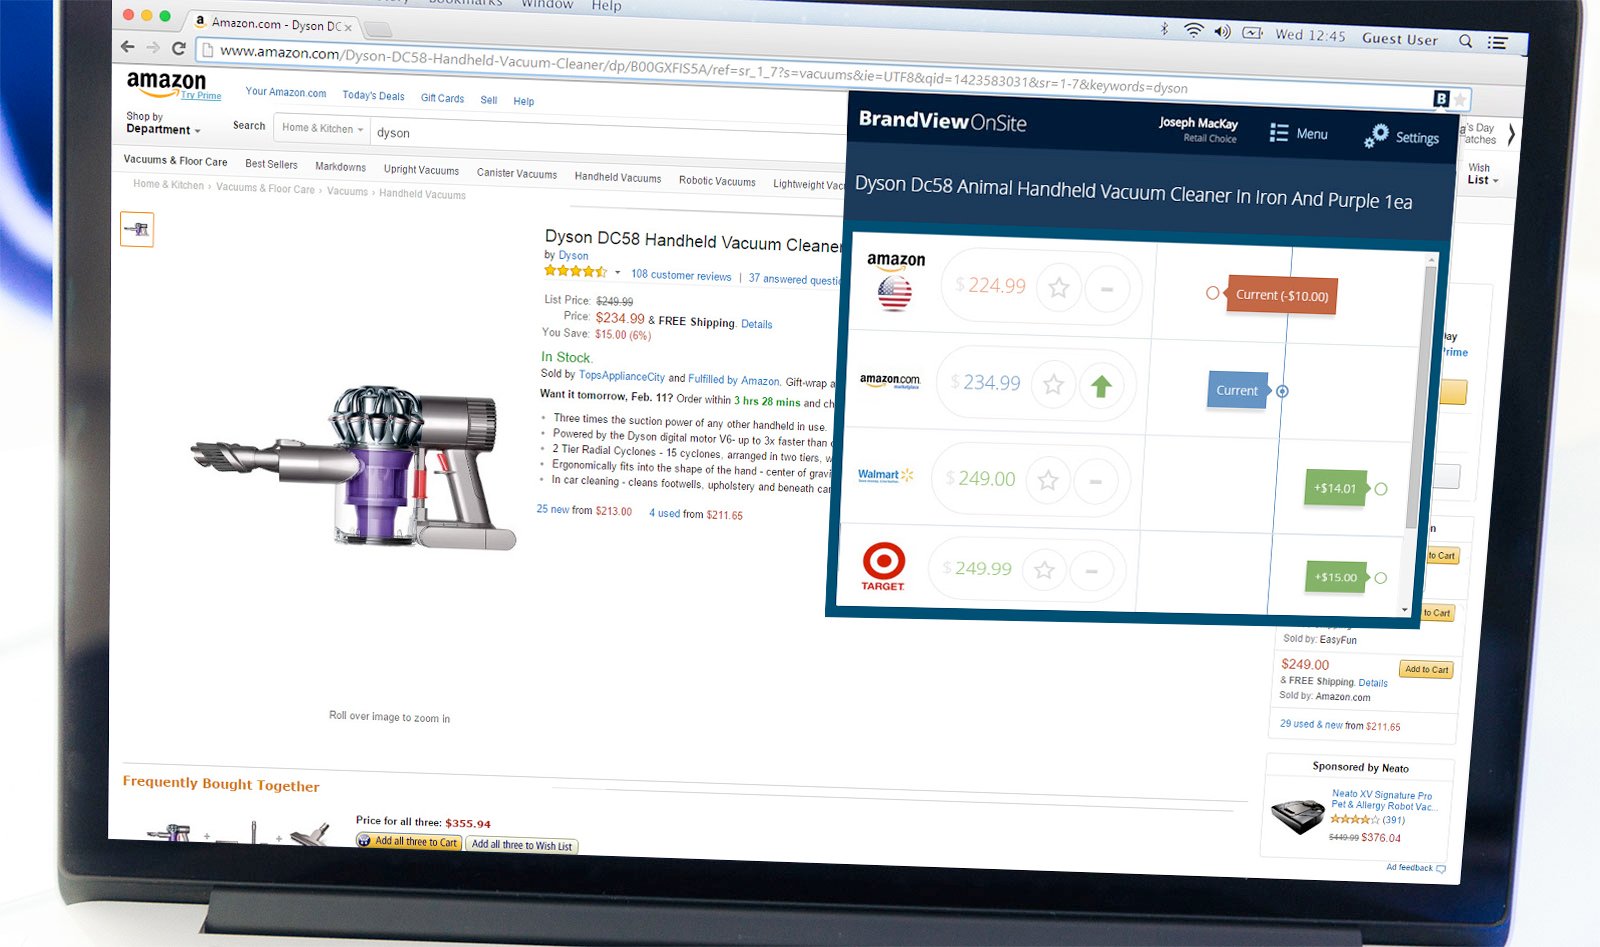This screenshot has height=947, width=1600.
Task: Click the minus button in the Walmart row
Action: [1095, 481]
